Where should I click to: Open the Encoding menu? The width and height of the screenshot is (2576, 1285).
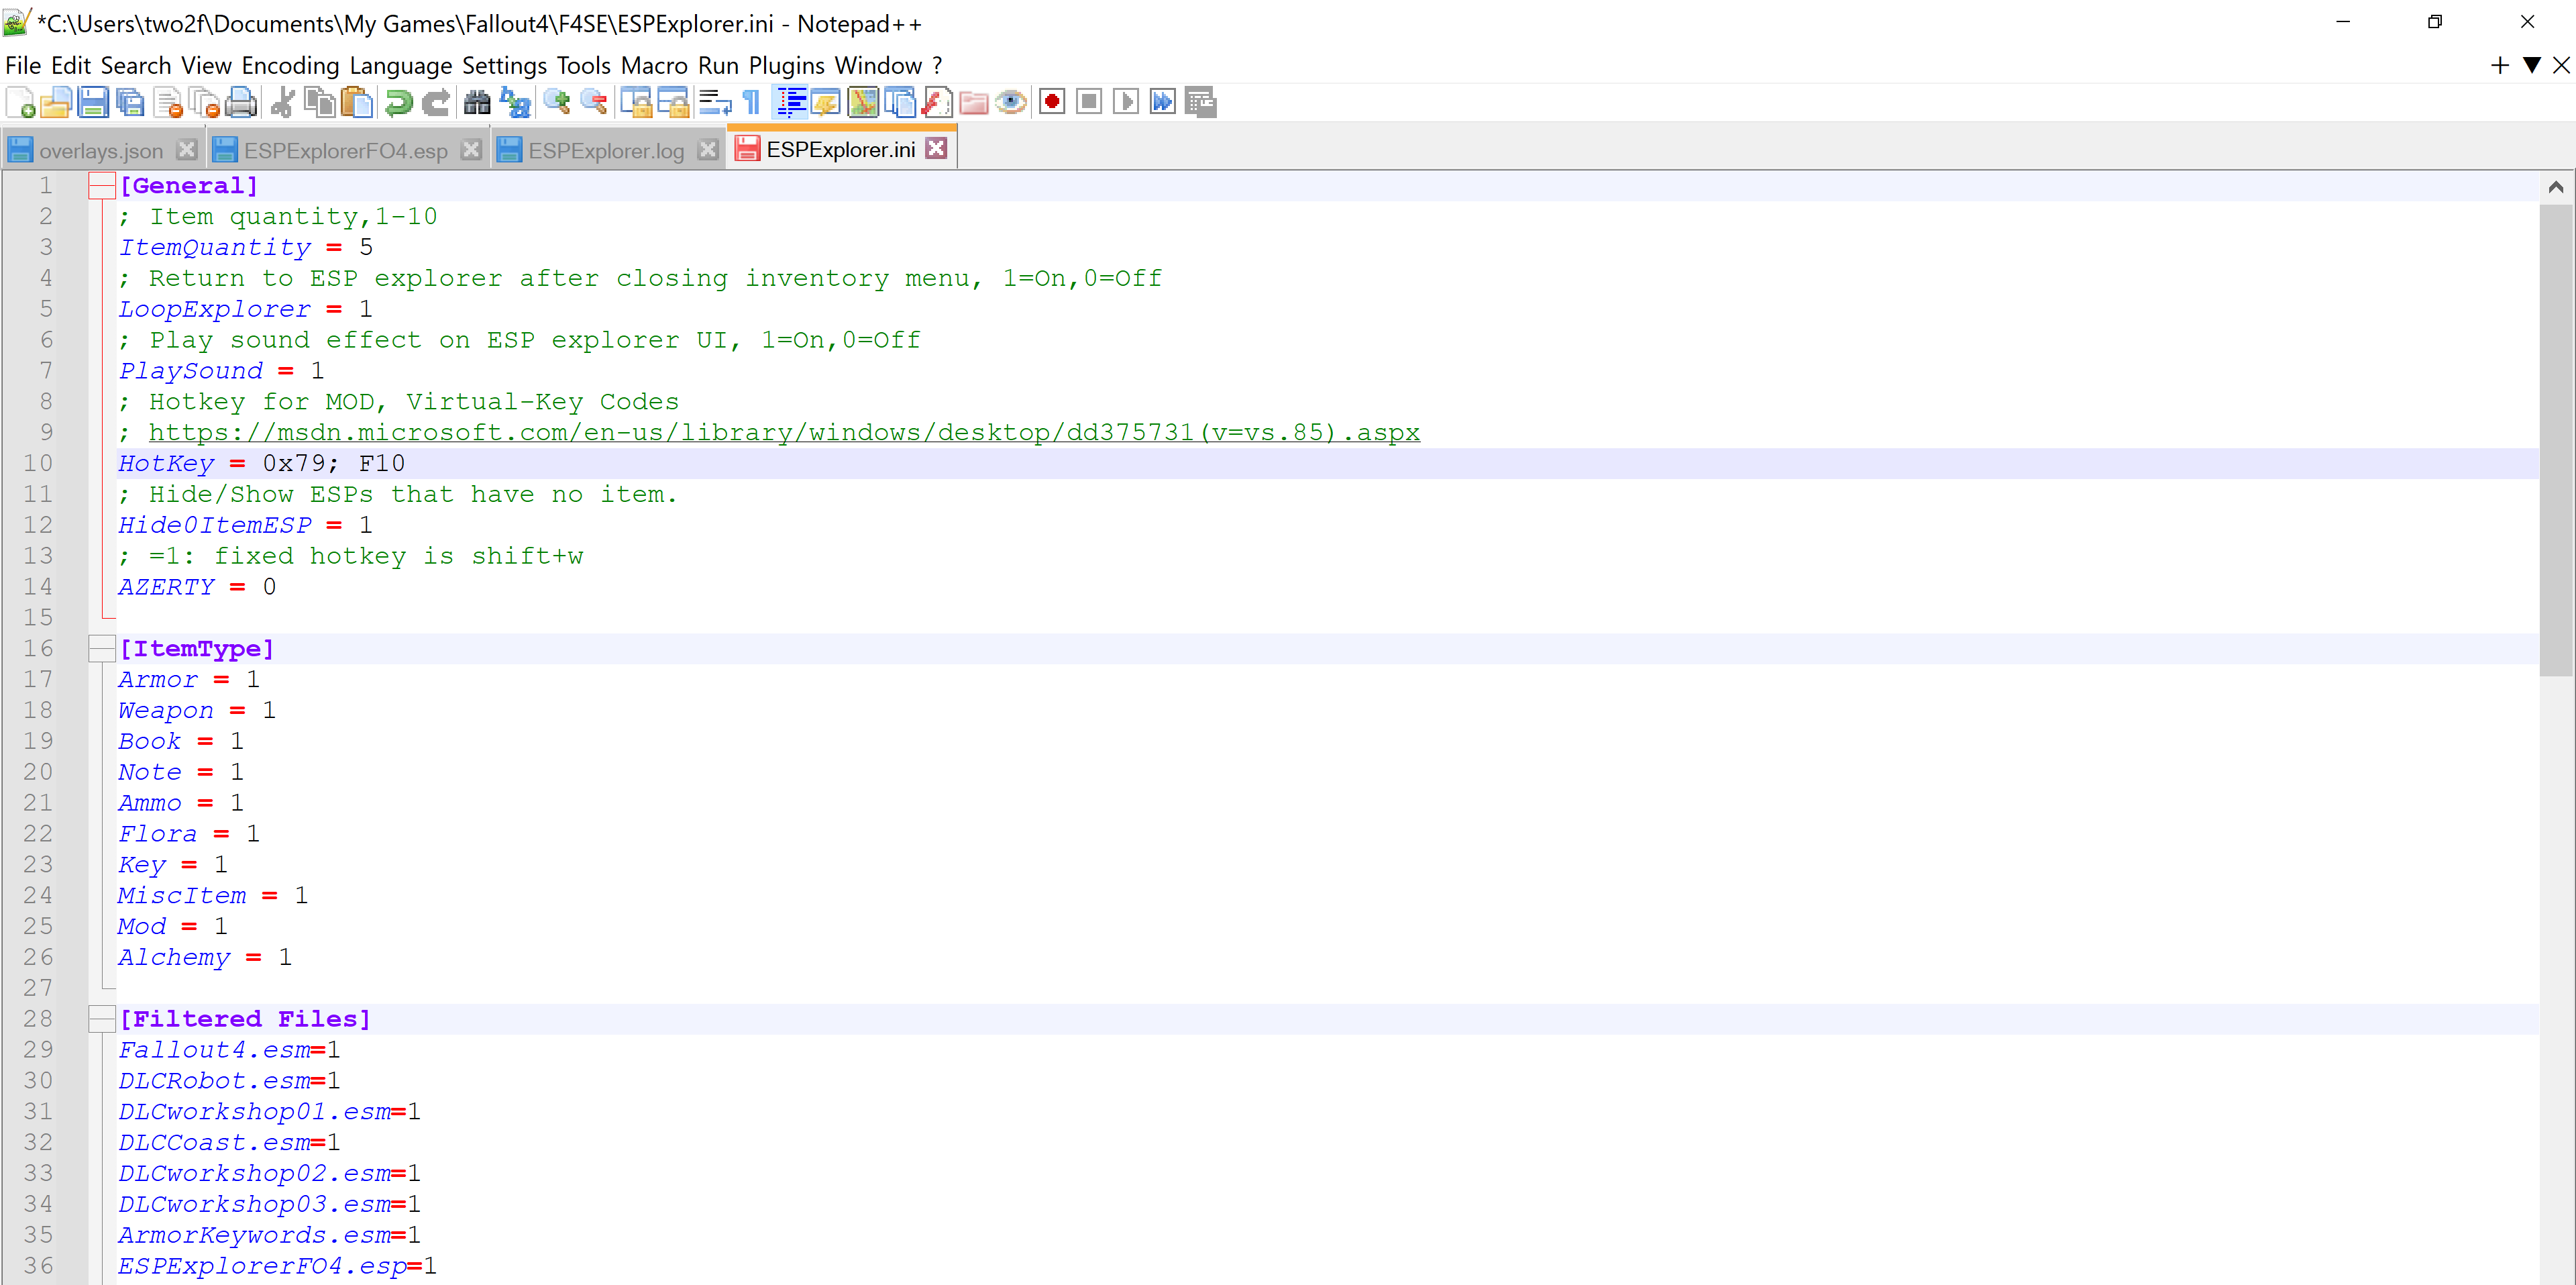click(x=290, y=66)
